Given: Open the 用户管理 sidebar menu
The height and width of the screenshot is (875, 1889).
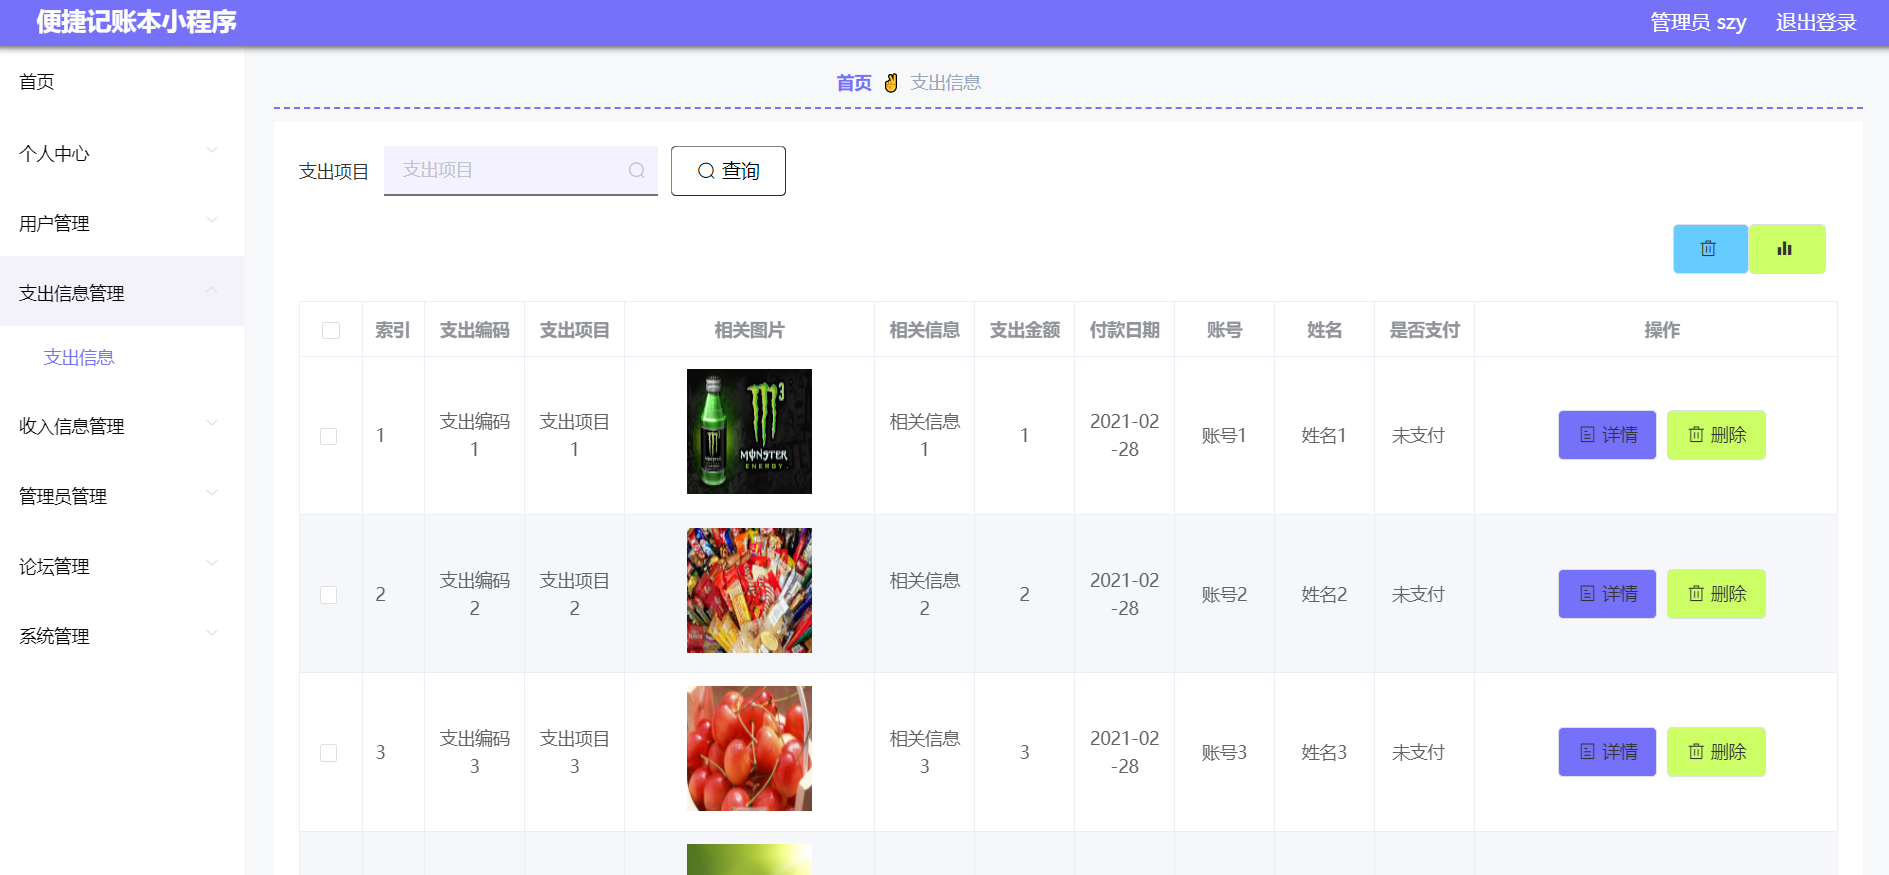Looking at the screenshot, I should pyautogui.click(x=122, y=223).
